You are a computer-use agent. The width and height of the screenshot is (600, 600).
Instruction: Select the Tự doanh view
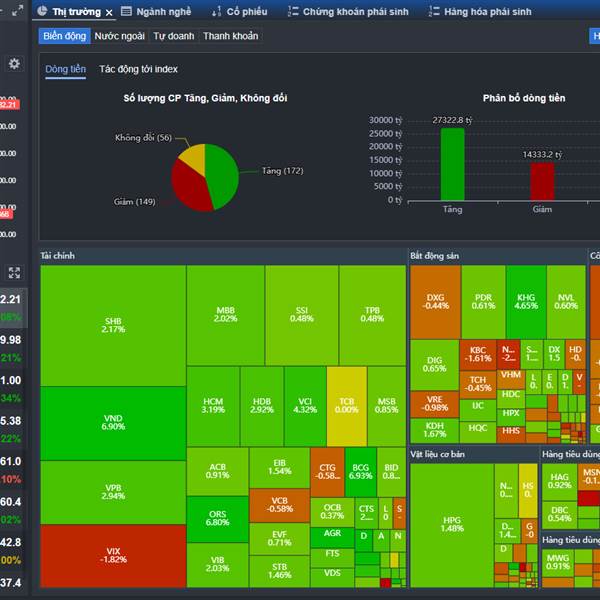[174, 36]
